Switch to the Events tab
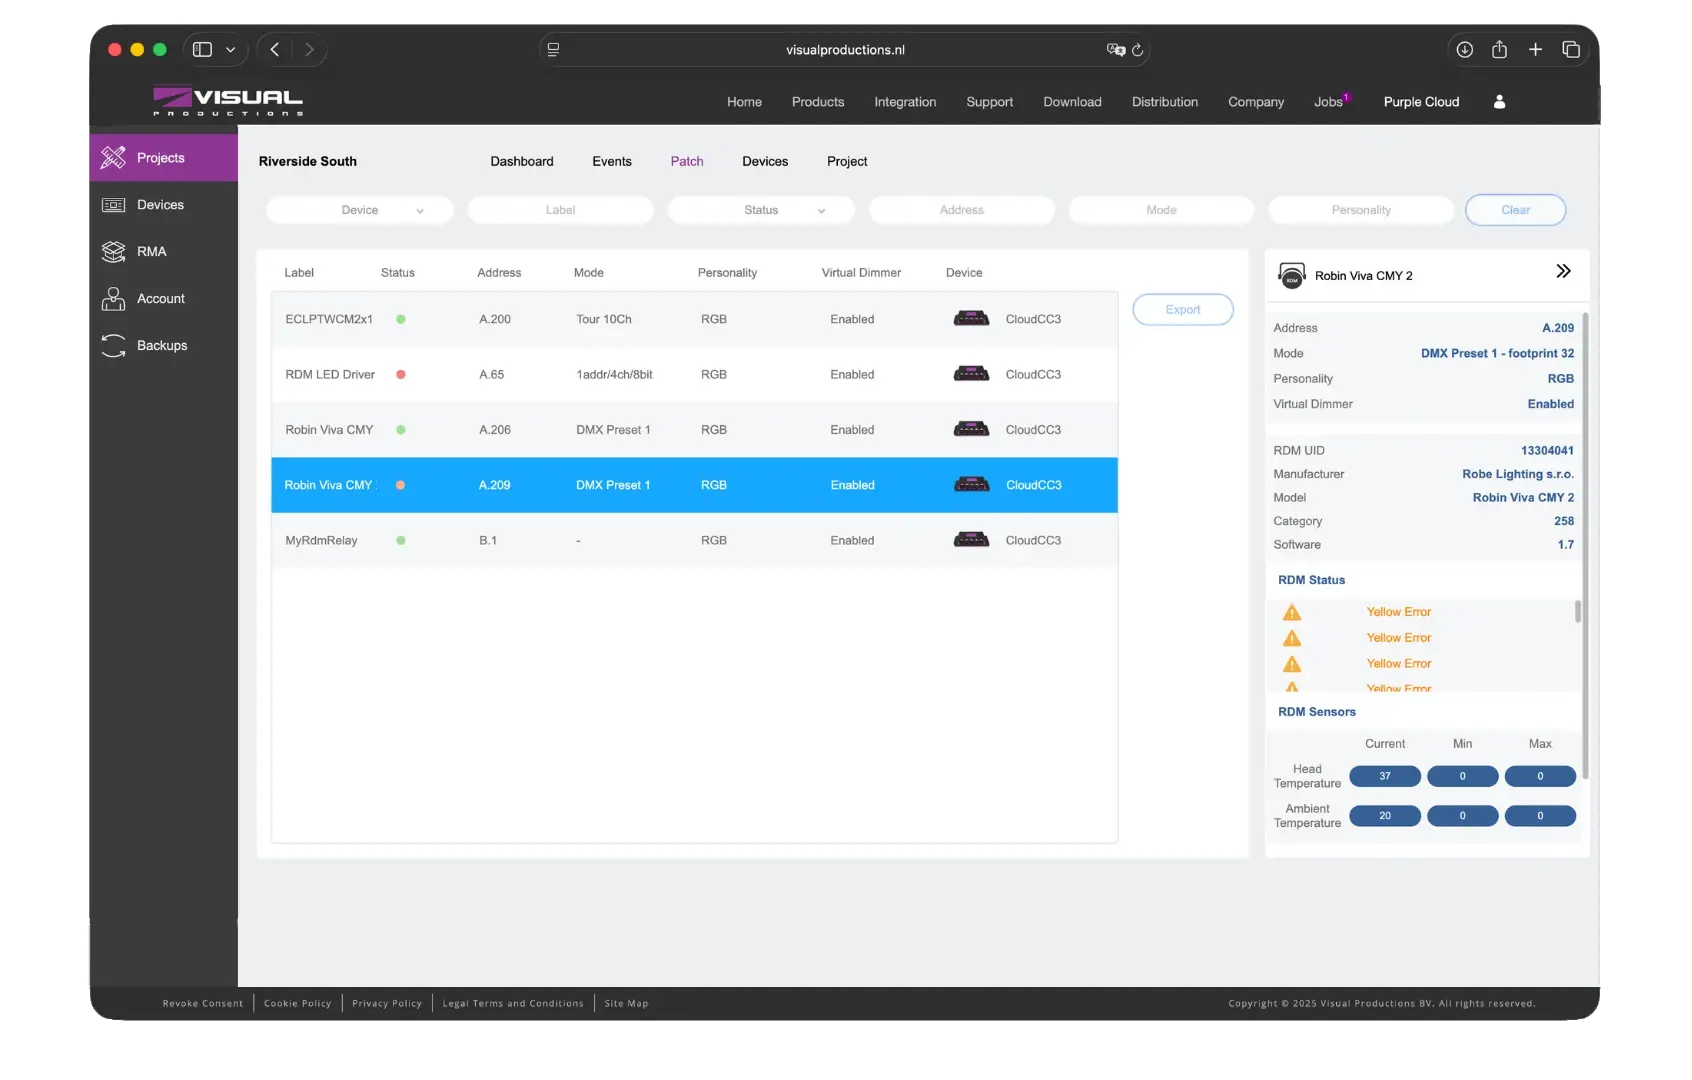 tap(611, 161)
